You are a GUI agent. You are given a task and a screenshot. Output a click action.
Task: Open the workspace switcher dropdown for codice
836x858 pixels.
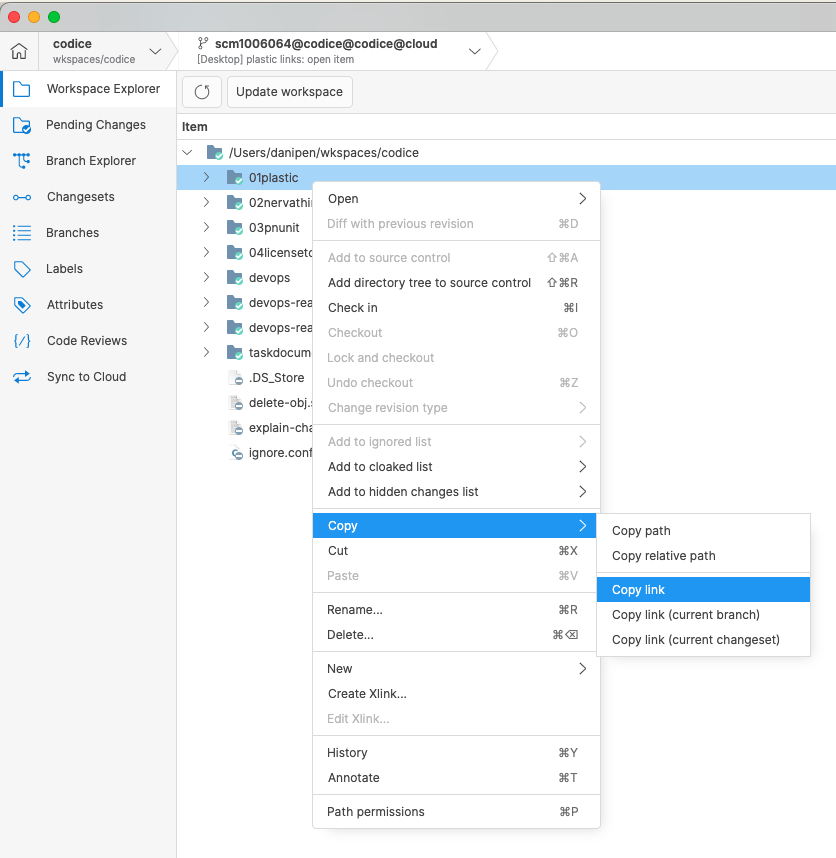155,50
